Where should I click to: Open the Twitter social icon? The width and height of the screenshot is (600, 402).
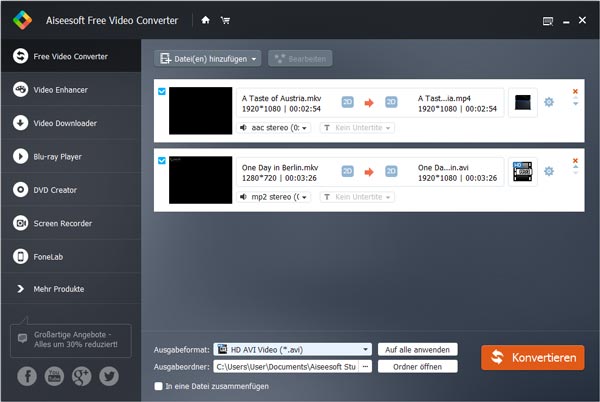point(109,376)
